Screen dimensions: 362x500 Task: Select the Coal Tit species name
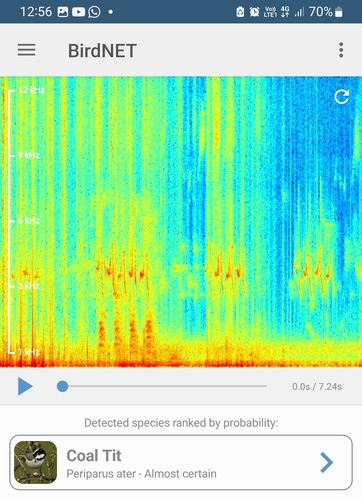pyautogui.click(x=94, y=455)
